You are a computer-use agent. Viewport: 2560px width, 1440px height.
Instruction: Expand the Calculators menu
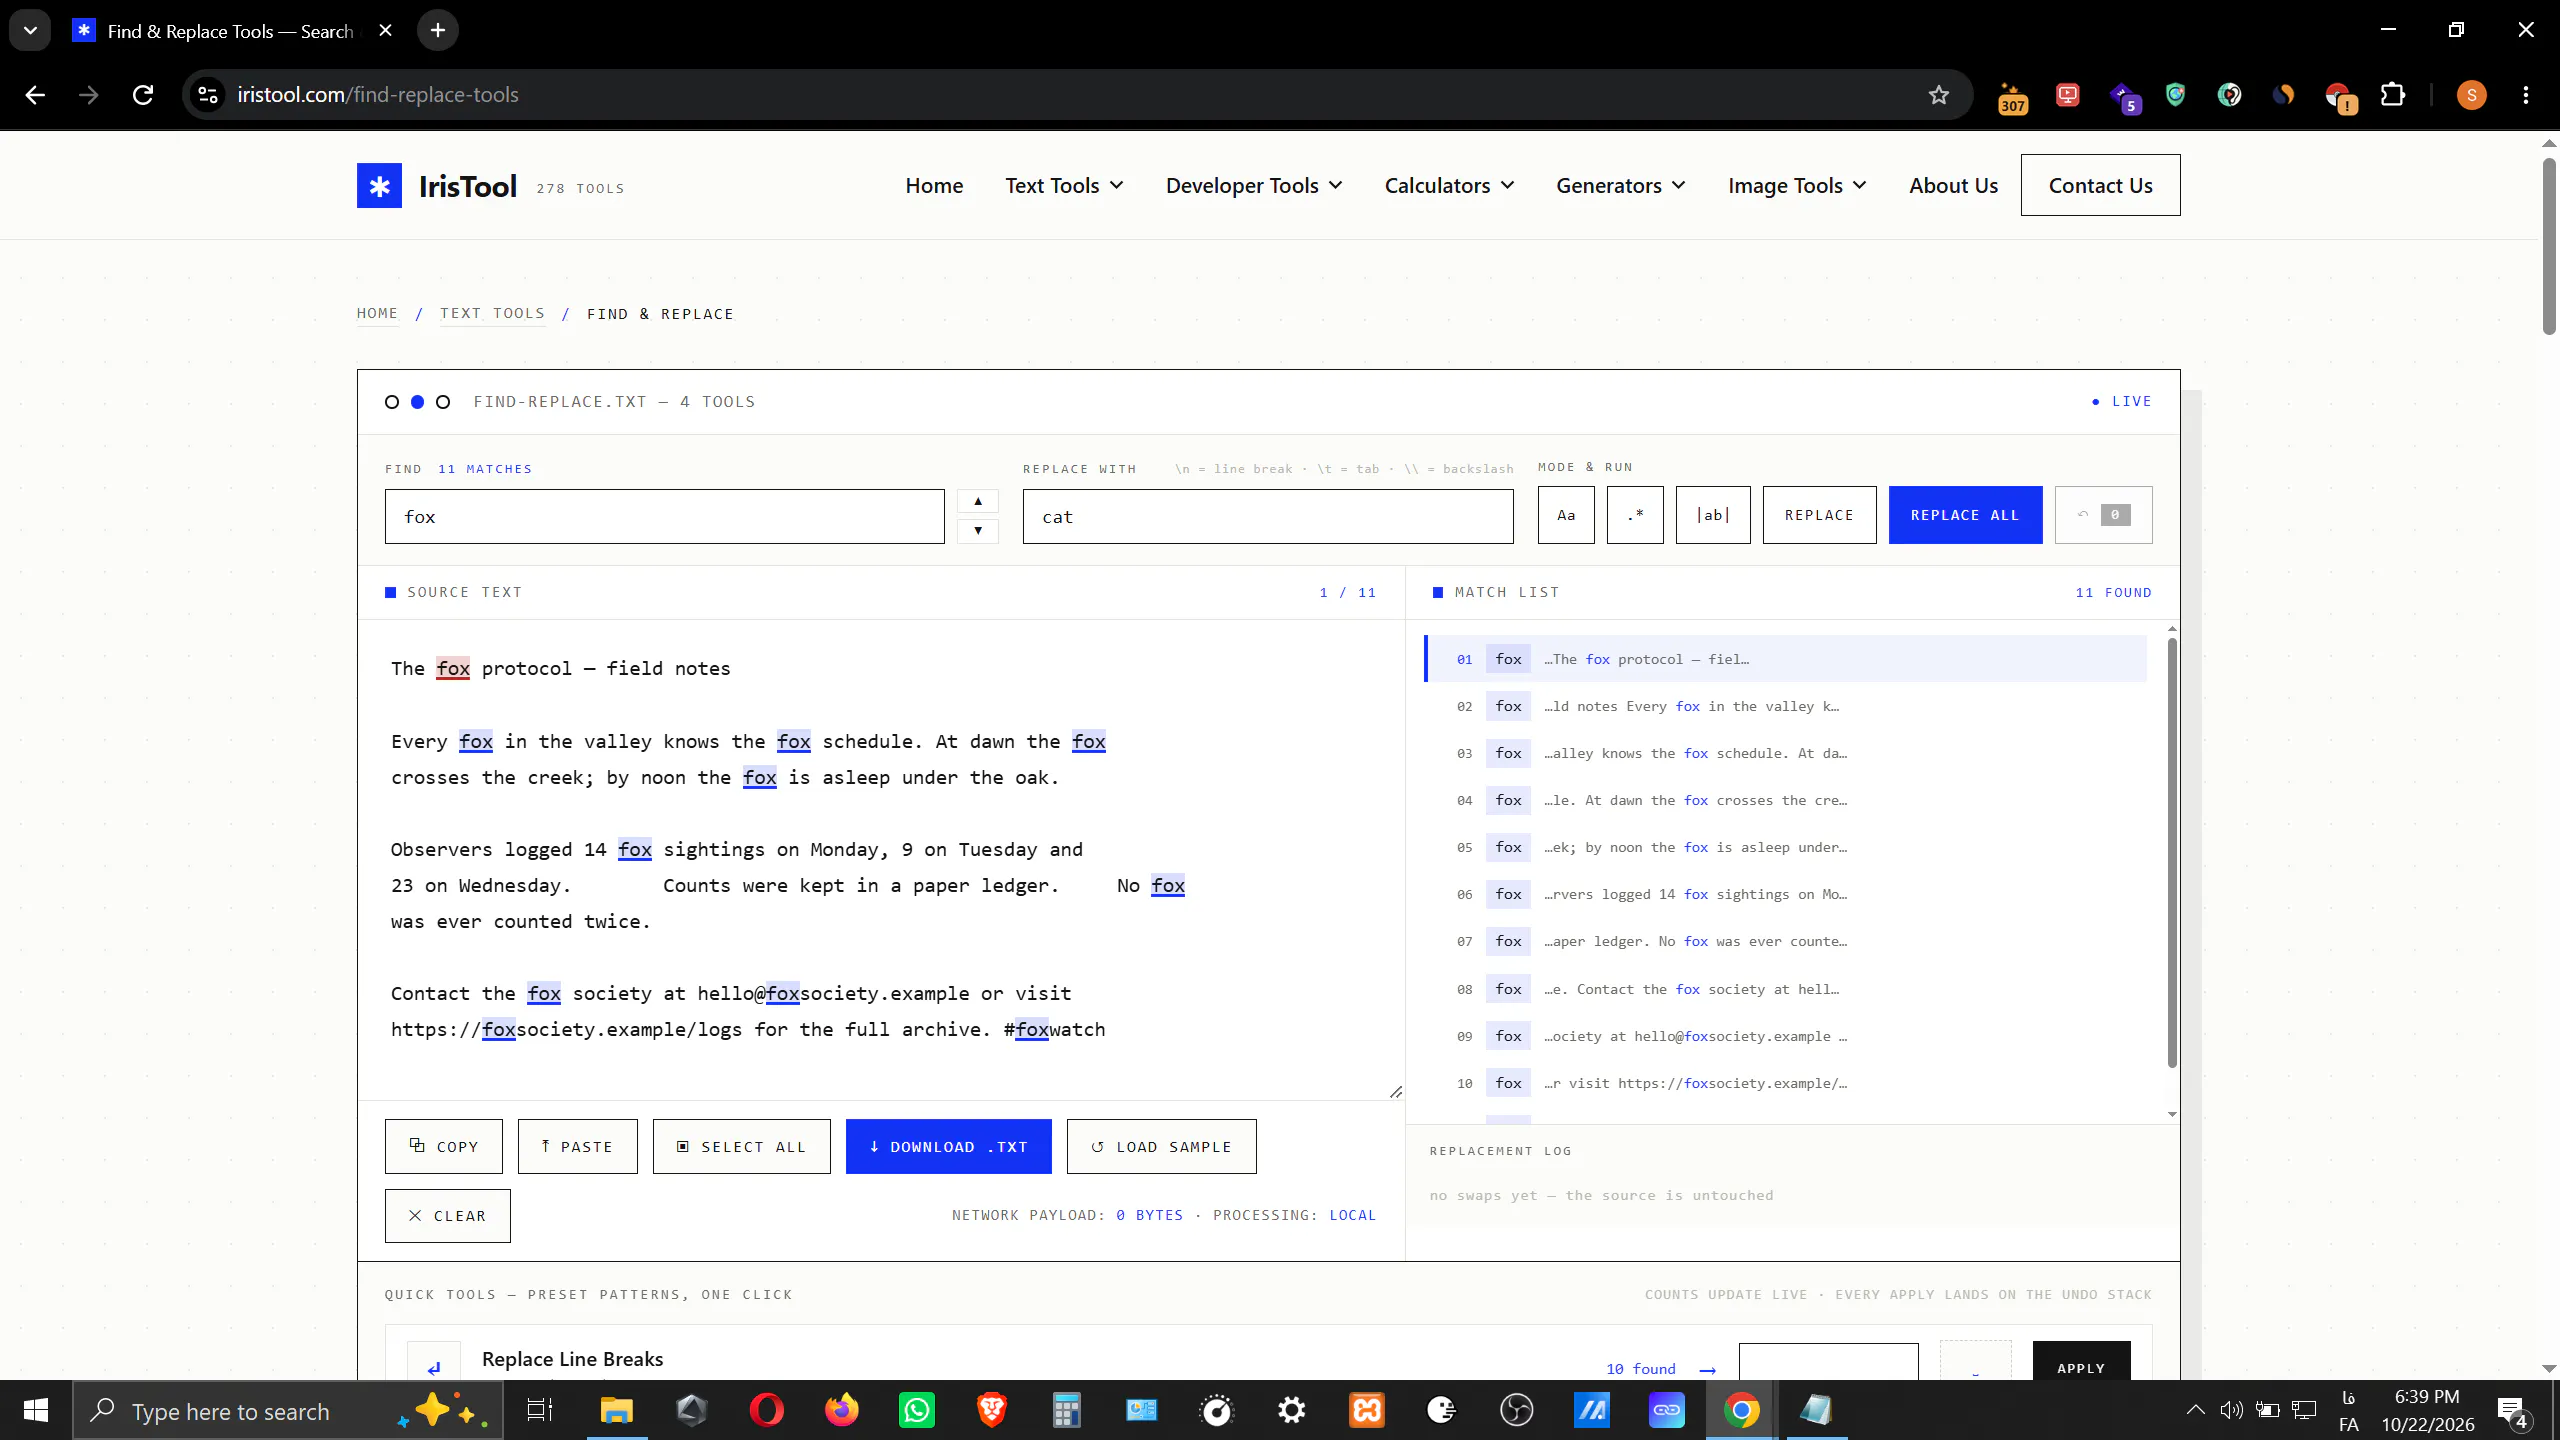point(1449,186)
